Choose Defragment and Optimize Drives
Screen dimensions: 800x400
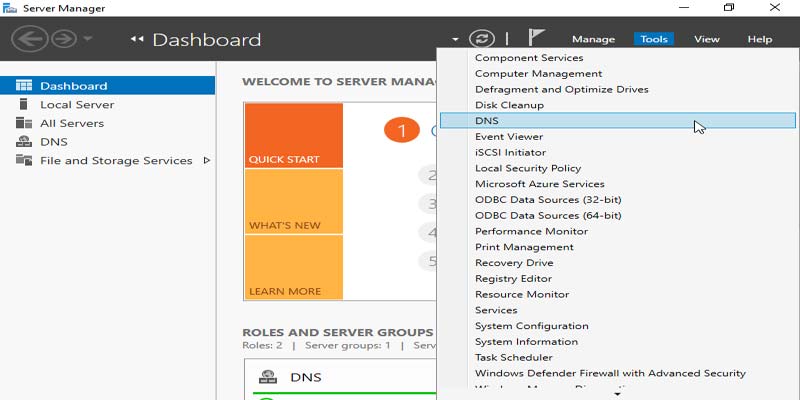(x=618, y=89)
